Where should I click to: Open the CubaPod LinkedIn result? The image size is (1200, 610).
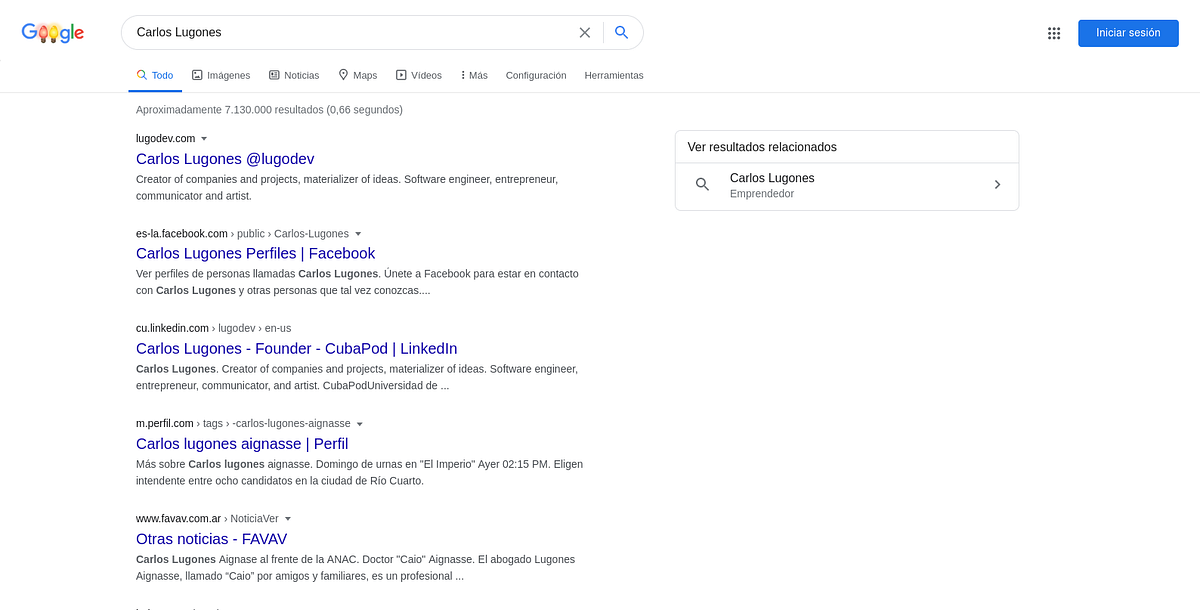[297, 348]
